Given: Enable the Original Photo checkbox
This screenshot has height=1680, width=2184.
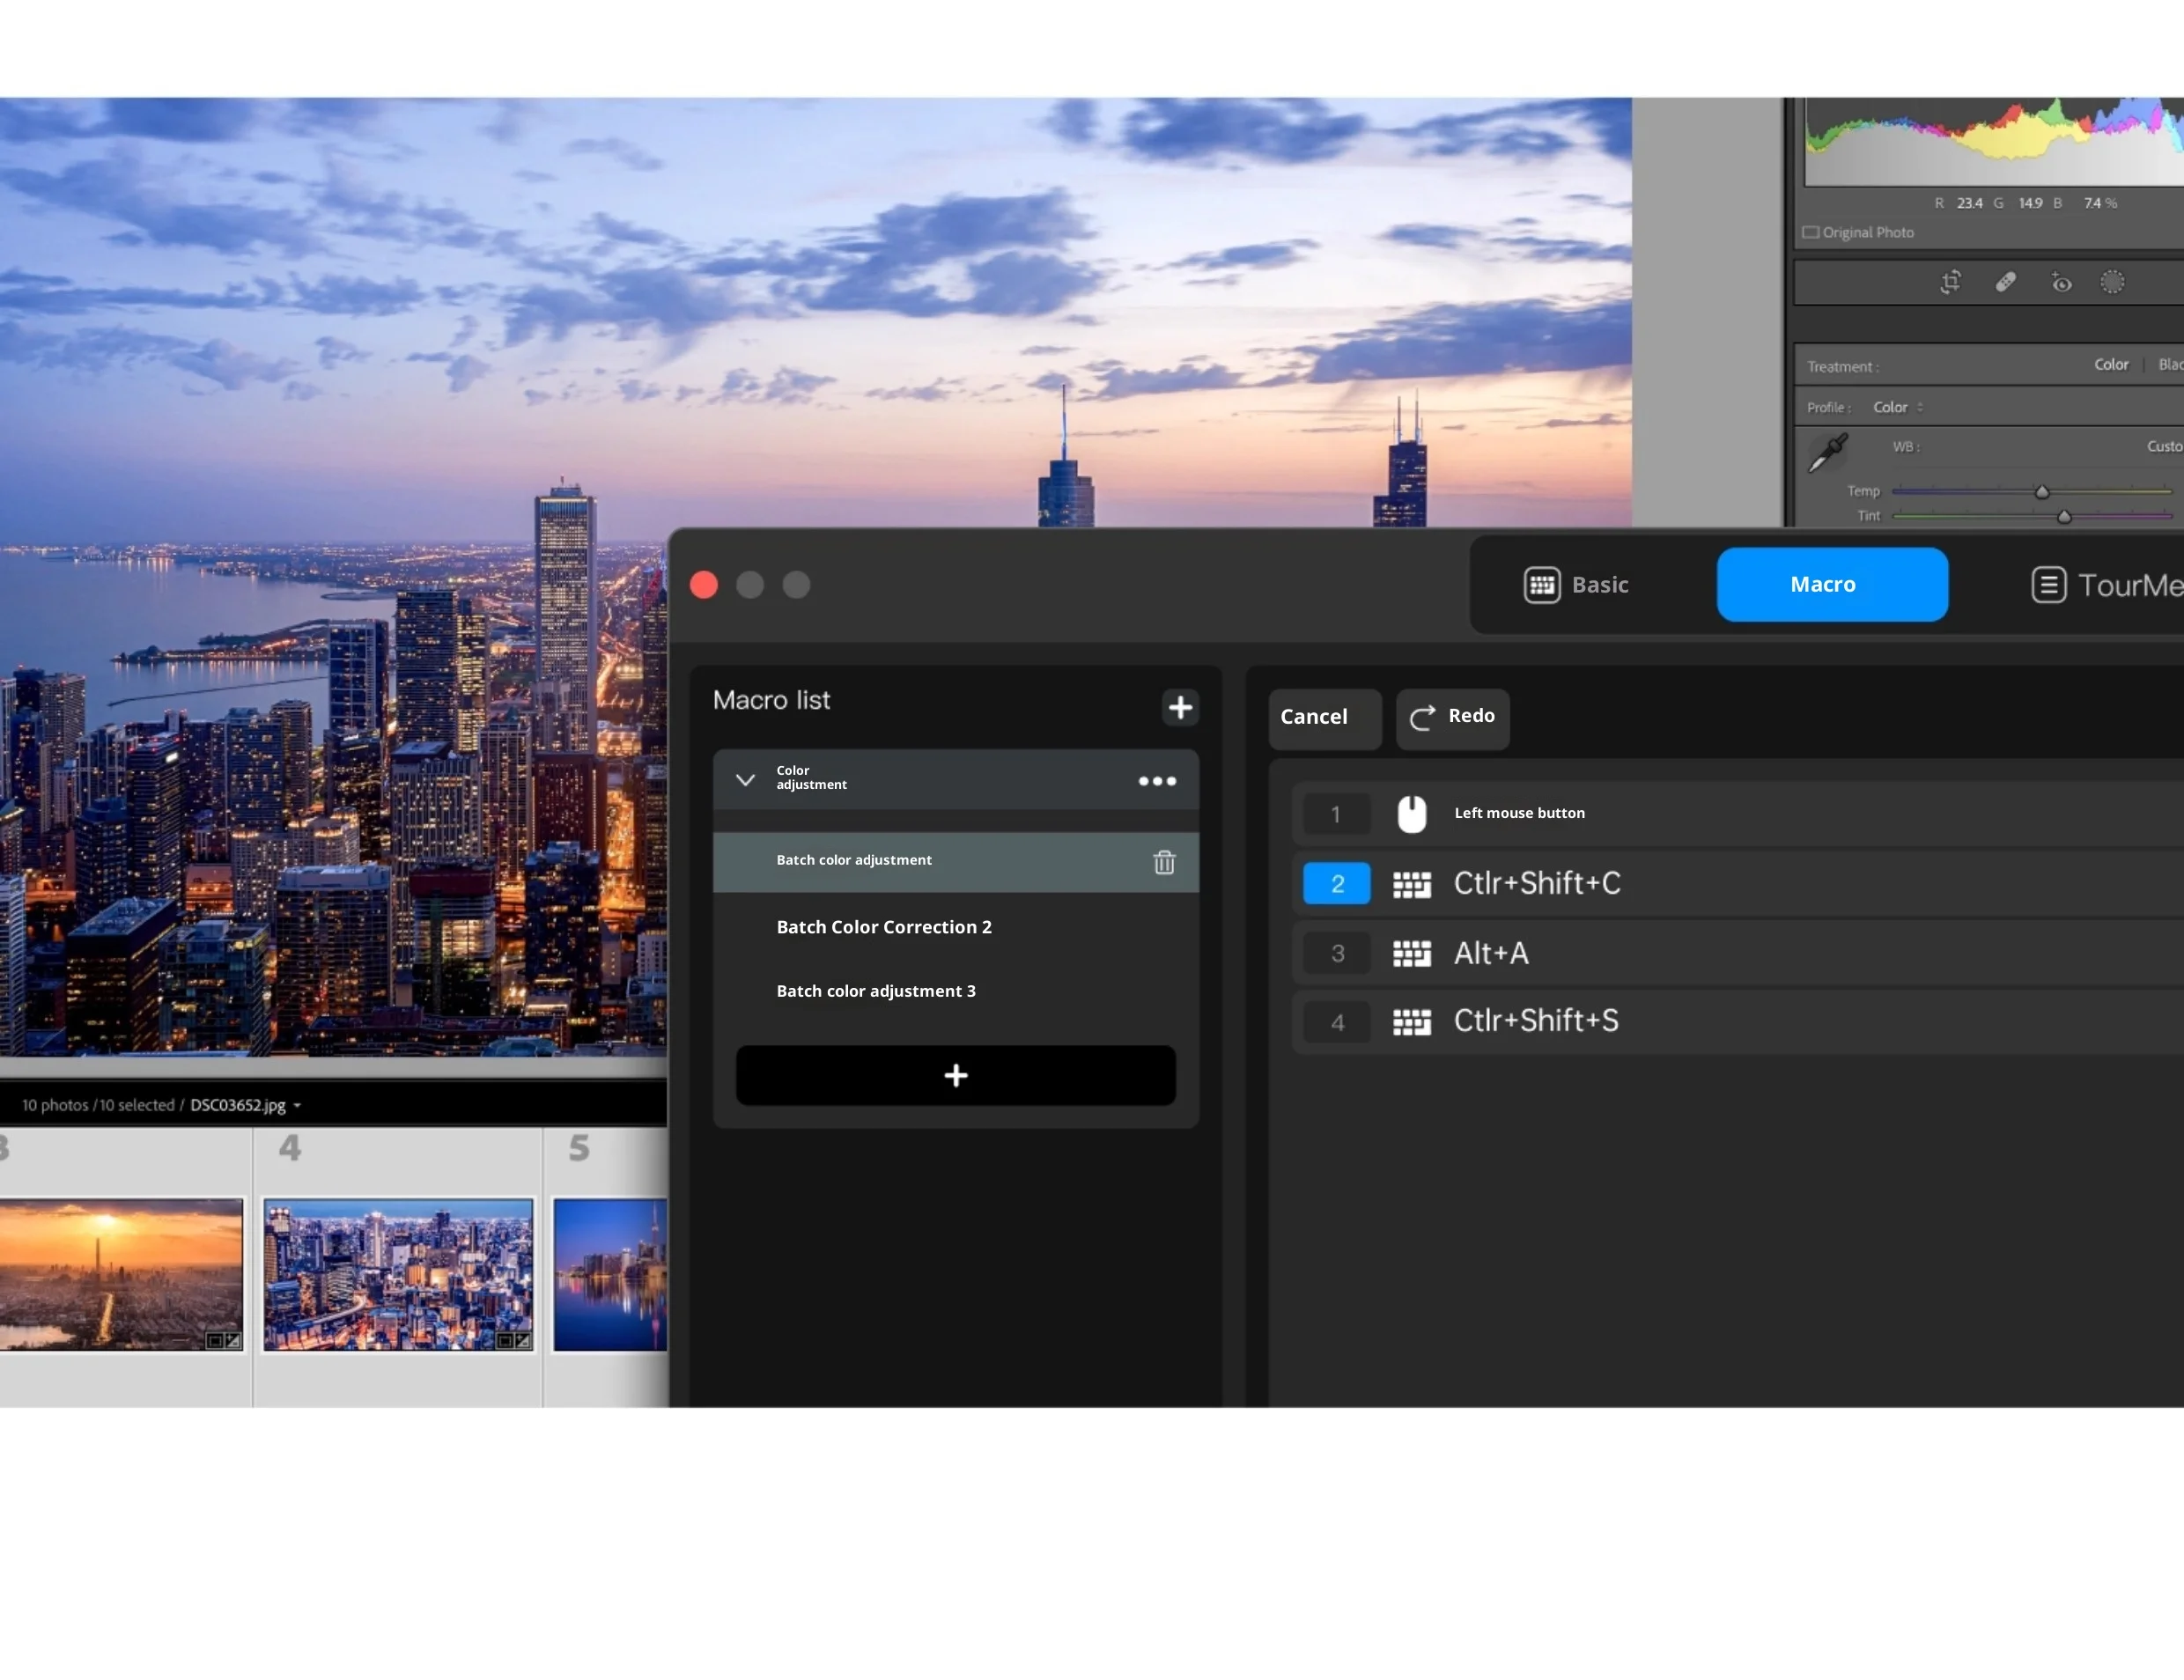Looking at the screenshot, I should click(1811, 232).
